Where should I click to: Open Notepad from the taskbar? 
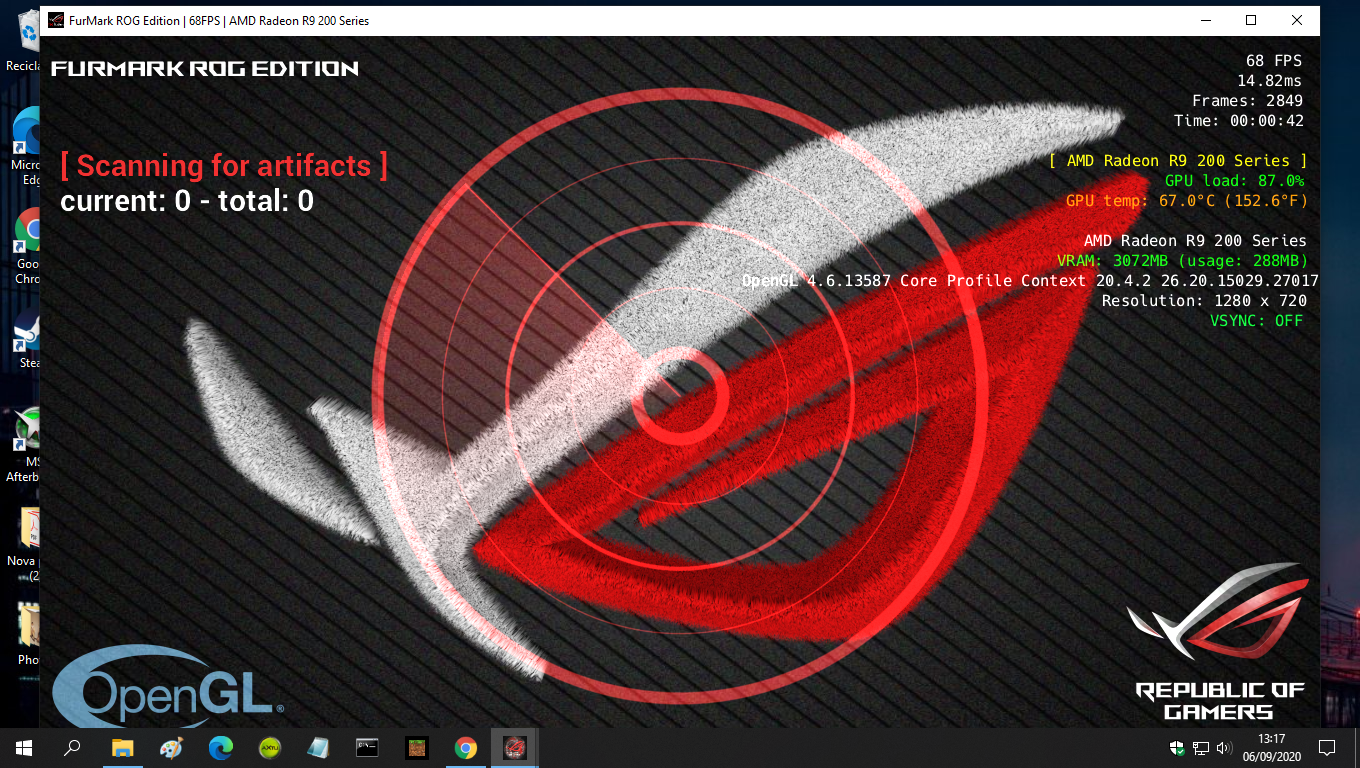(318, 747)
